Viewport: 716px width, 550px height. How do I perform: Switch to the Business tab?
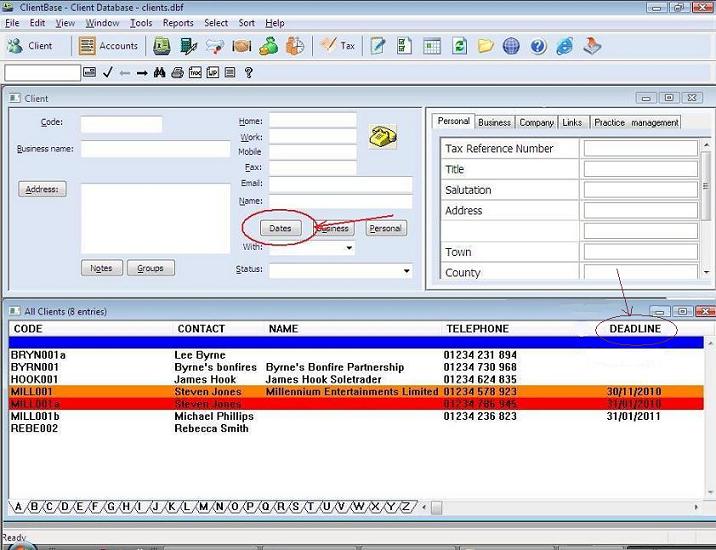click(494, 122)
